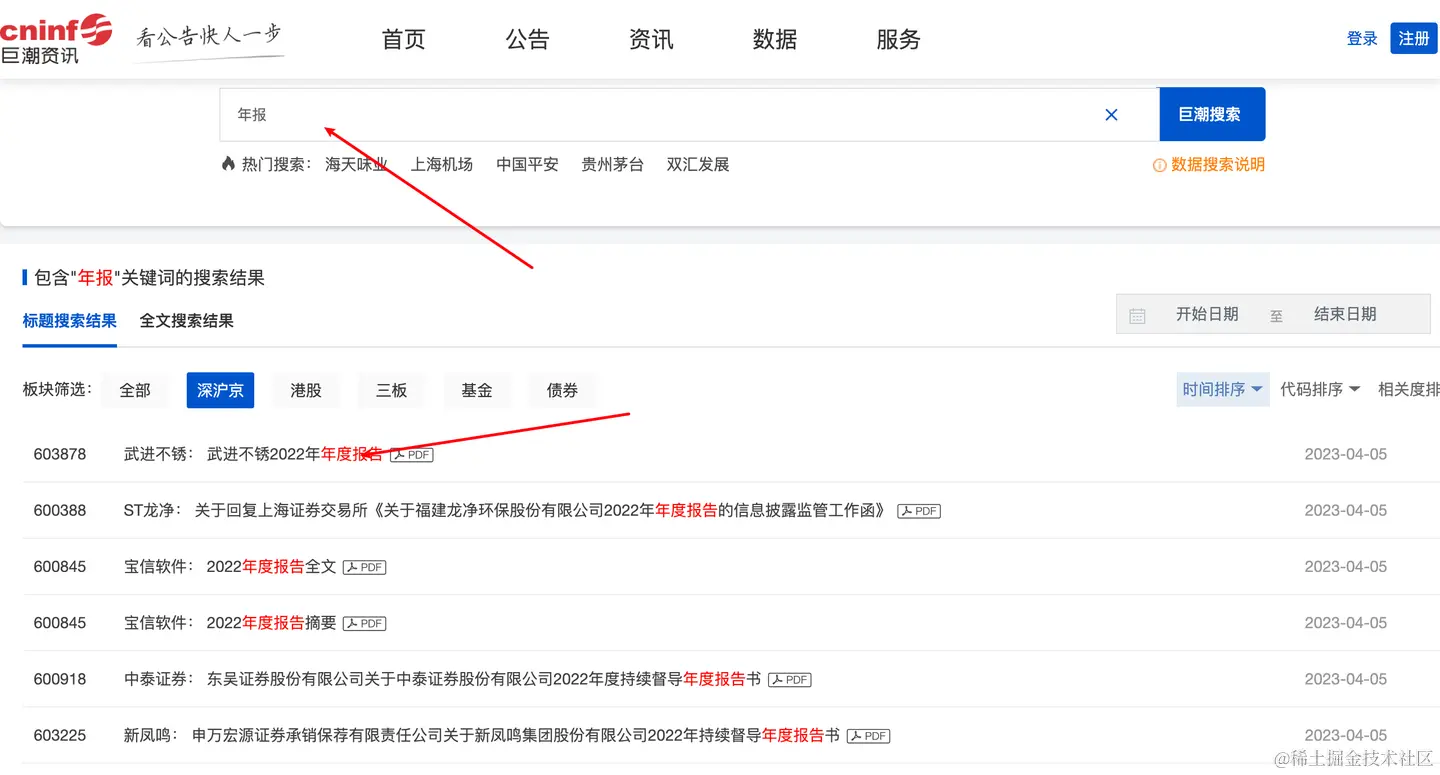Click the 结束日期 date field

click(x=1345, y=314)
